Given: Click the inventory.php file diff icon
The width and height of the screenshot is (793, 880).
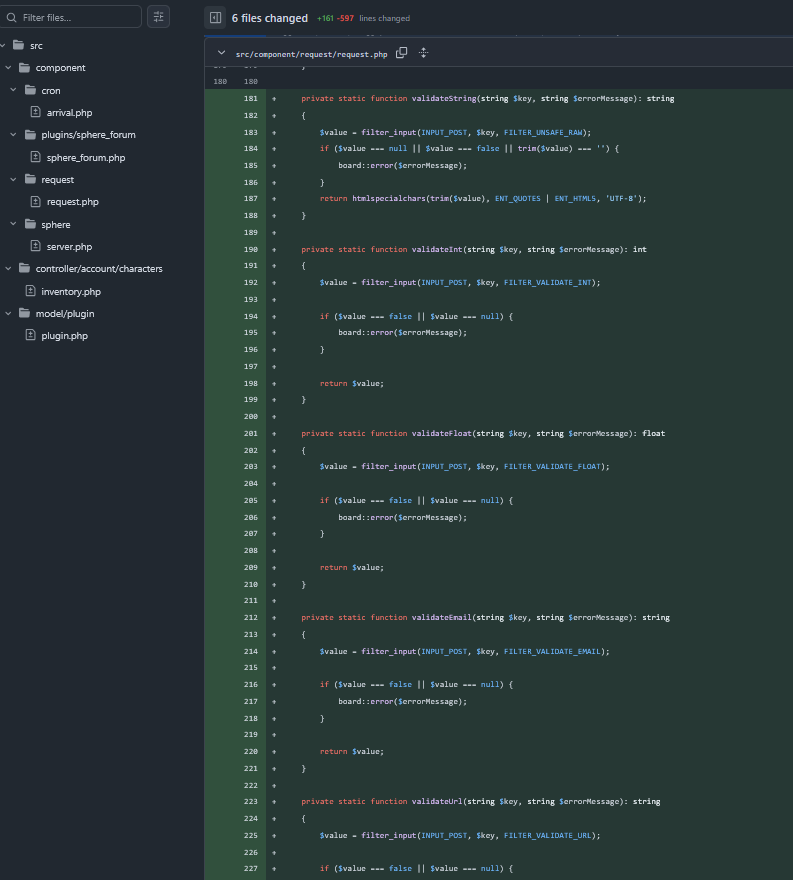Looking at the screenshot, I should 30,291.
